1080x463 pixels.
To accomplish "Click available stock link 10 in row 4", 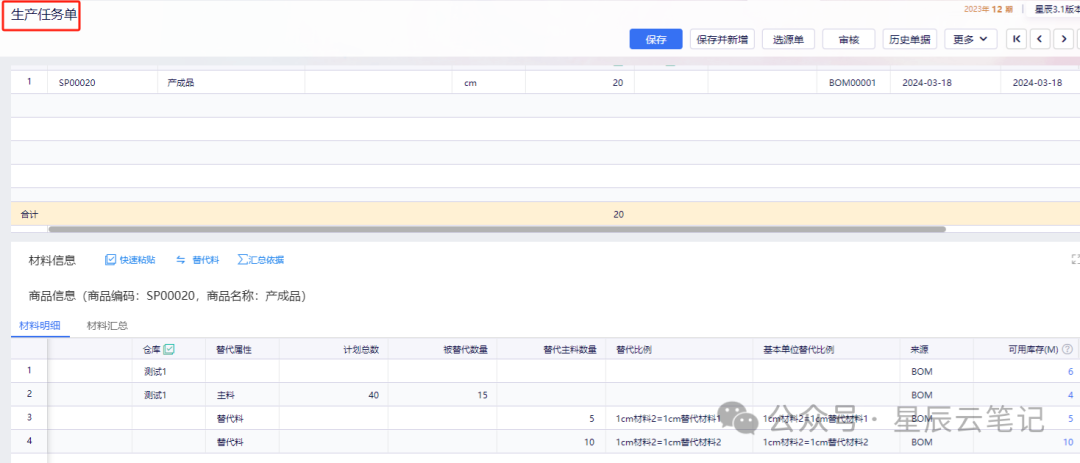I will pos(1068,442).
